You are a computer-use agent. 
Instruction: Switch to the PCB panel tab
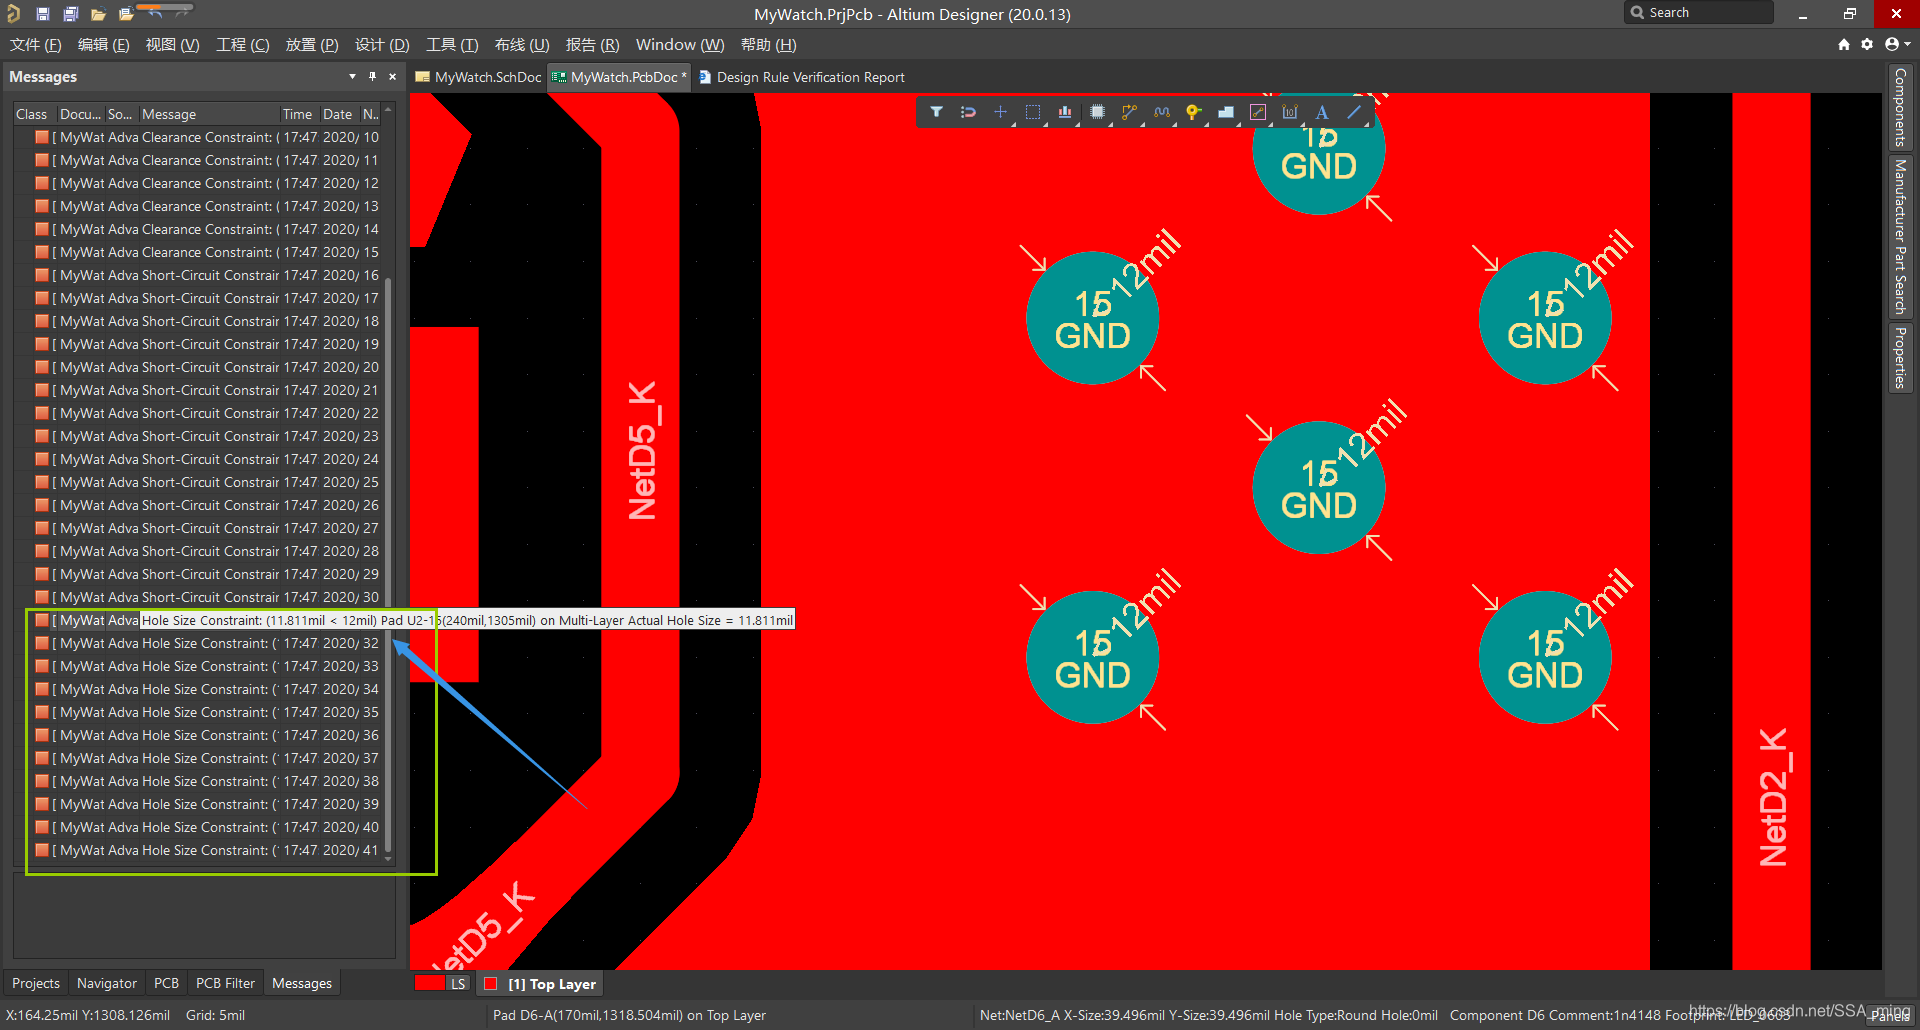click(x=167, y=983)
